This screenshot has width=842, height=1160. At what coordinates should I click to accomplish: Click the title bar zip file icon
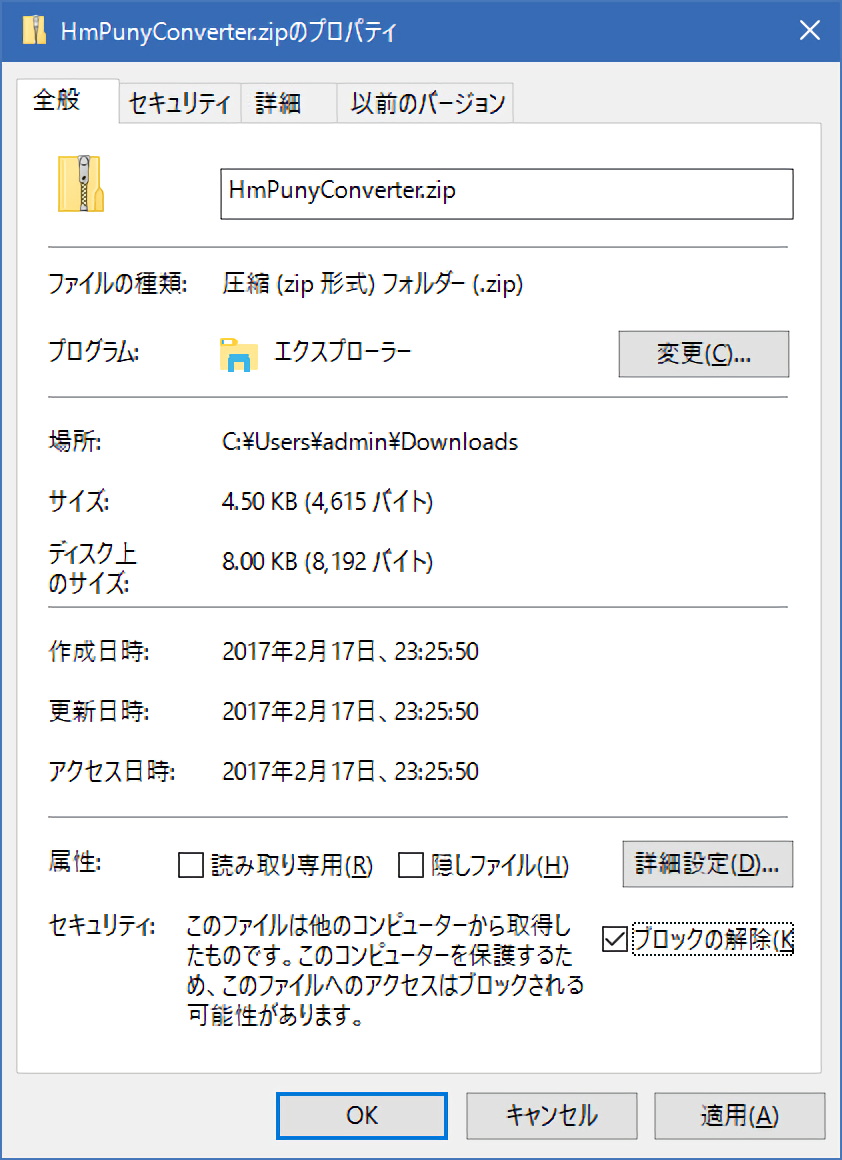tap(34, 31)
